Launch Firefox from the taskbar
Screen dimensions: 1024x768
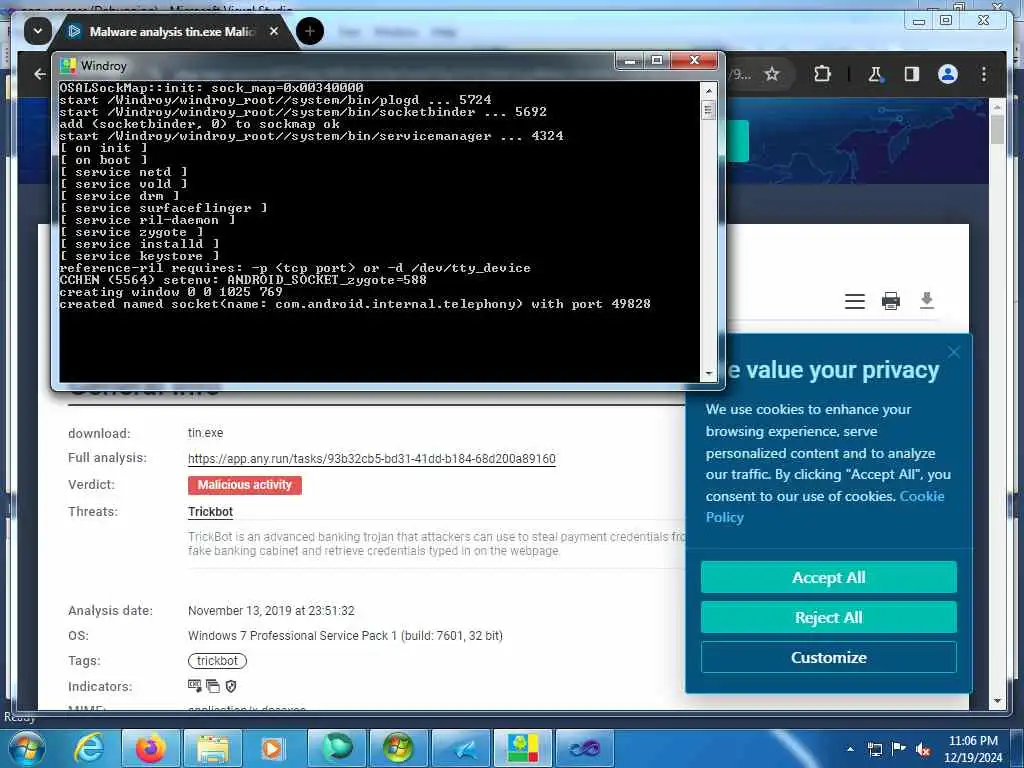pyautogui.click(x=150, y=748)
